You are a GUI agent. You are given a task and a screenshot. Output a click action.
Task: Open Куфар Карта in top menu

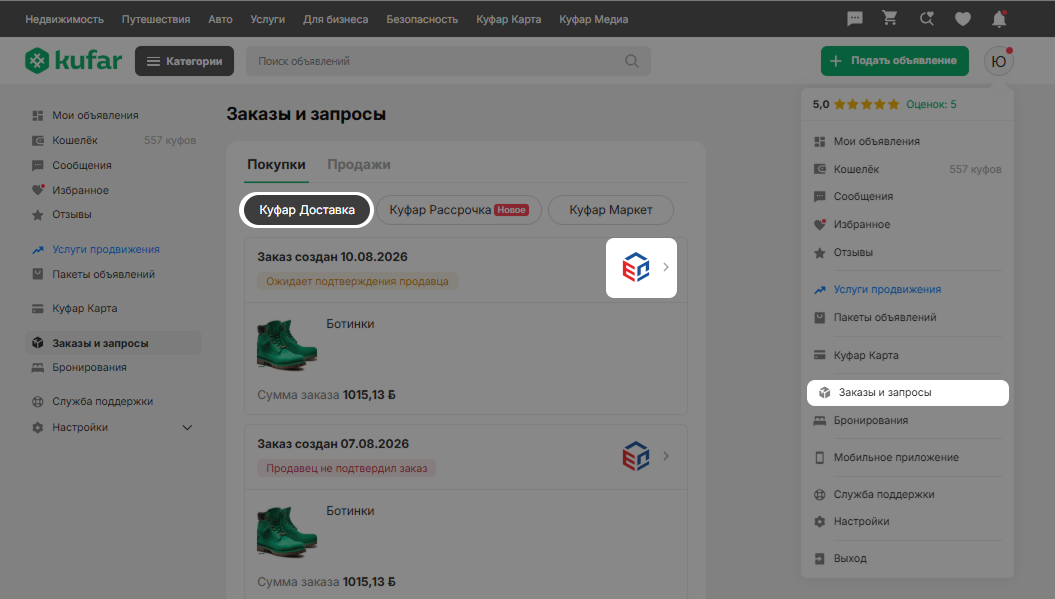[x=509, y=20]
